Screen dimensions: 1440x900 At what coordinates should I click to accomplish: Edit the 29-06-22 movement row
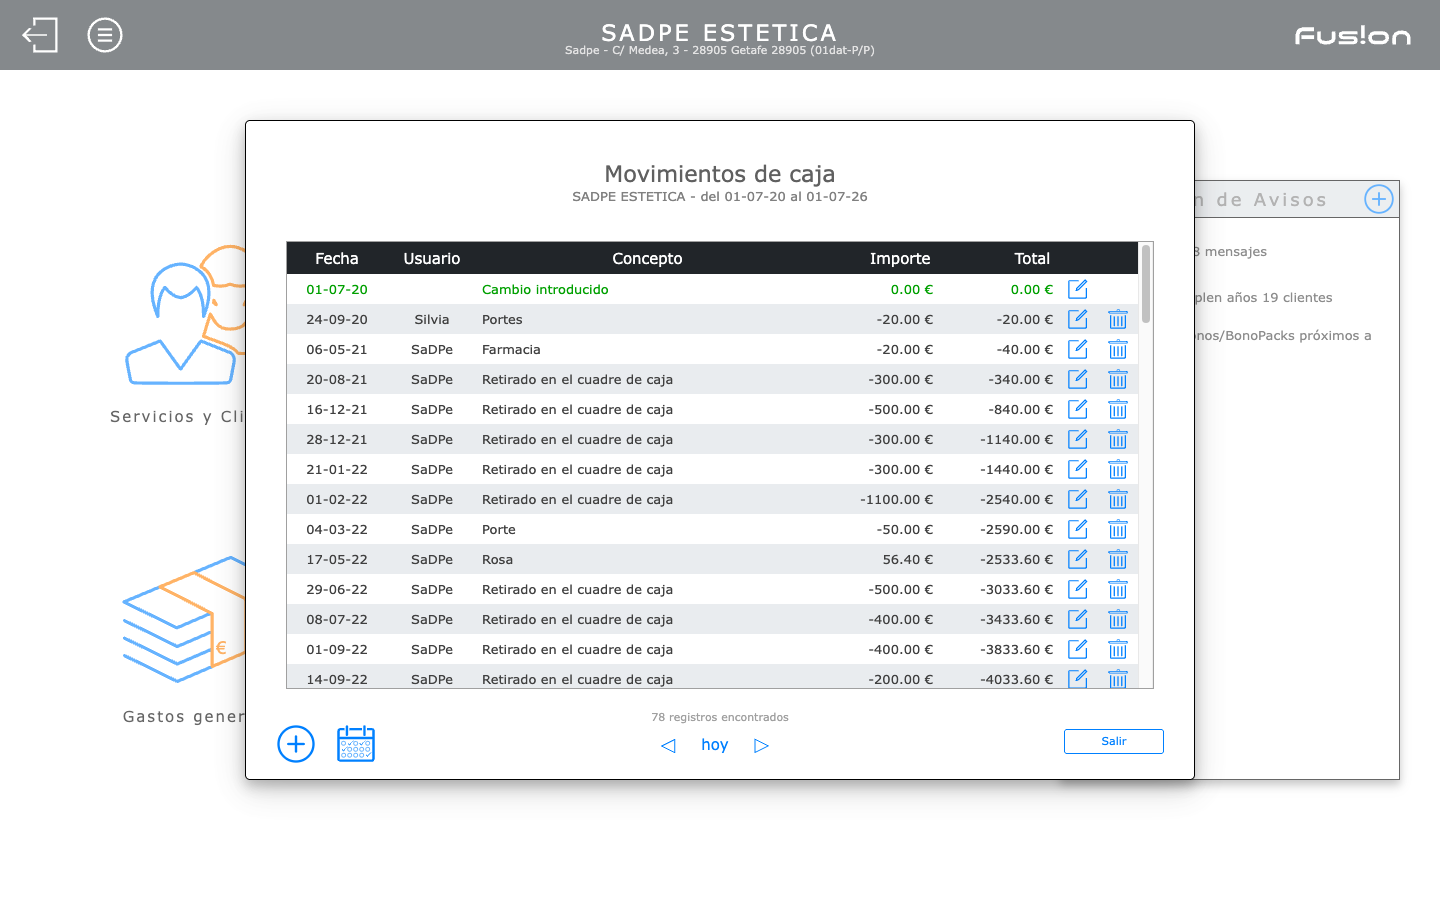[1077, 589]
